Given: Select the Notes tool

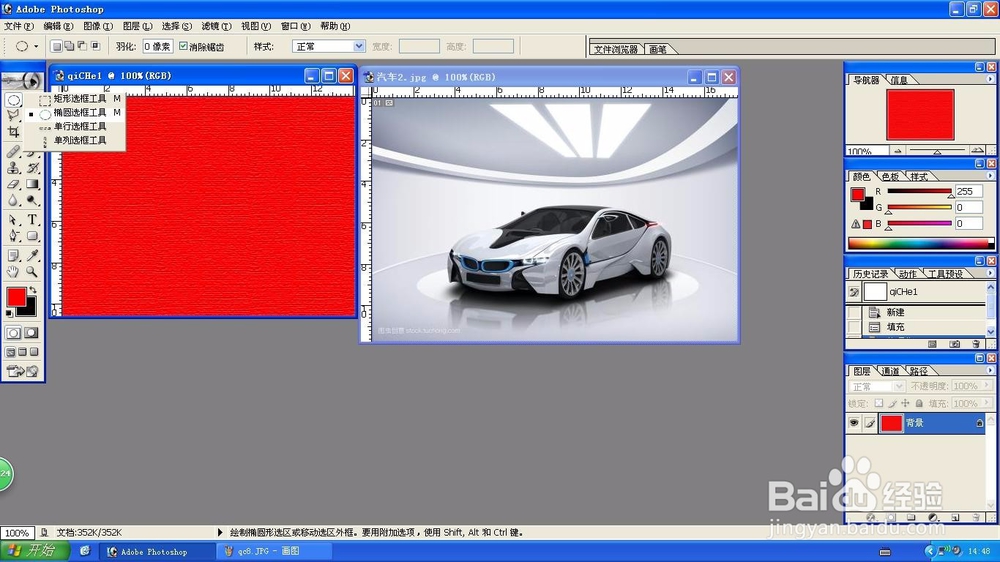Looking at the screenshot, I should [x=13, y=256].
